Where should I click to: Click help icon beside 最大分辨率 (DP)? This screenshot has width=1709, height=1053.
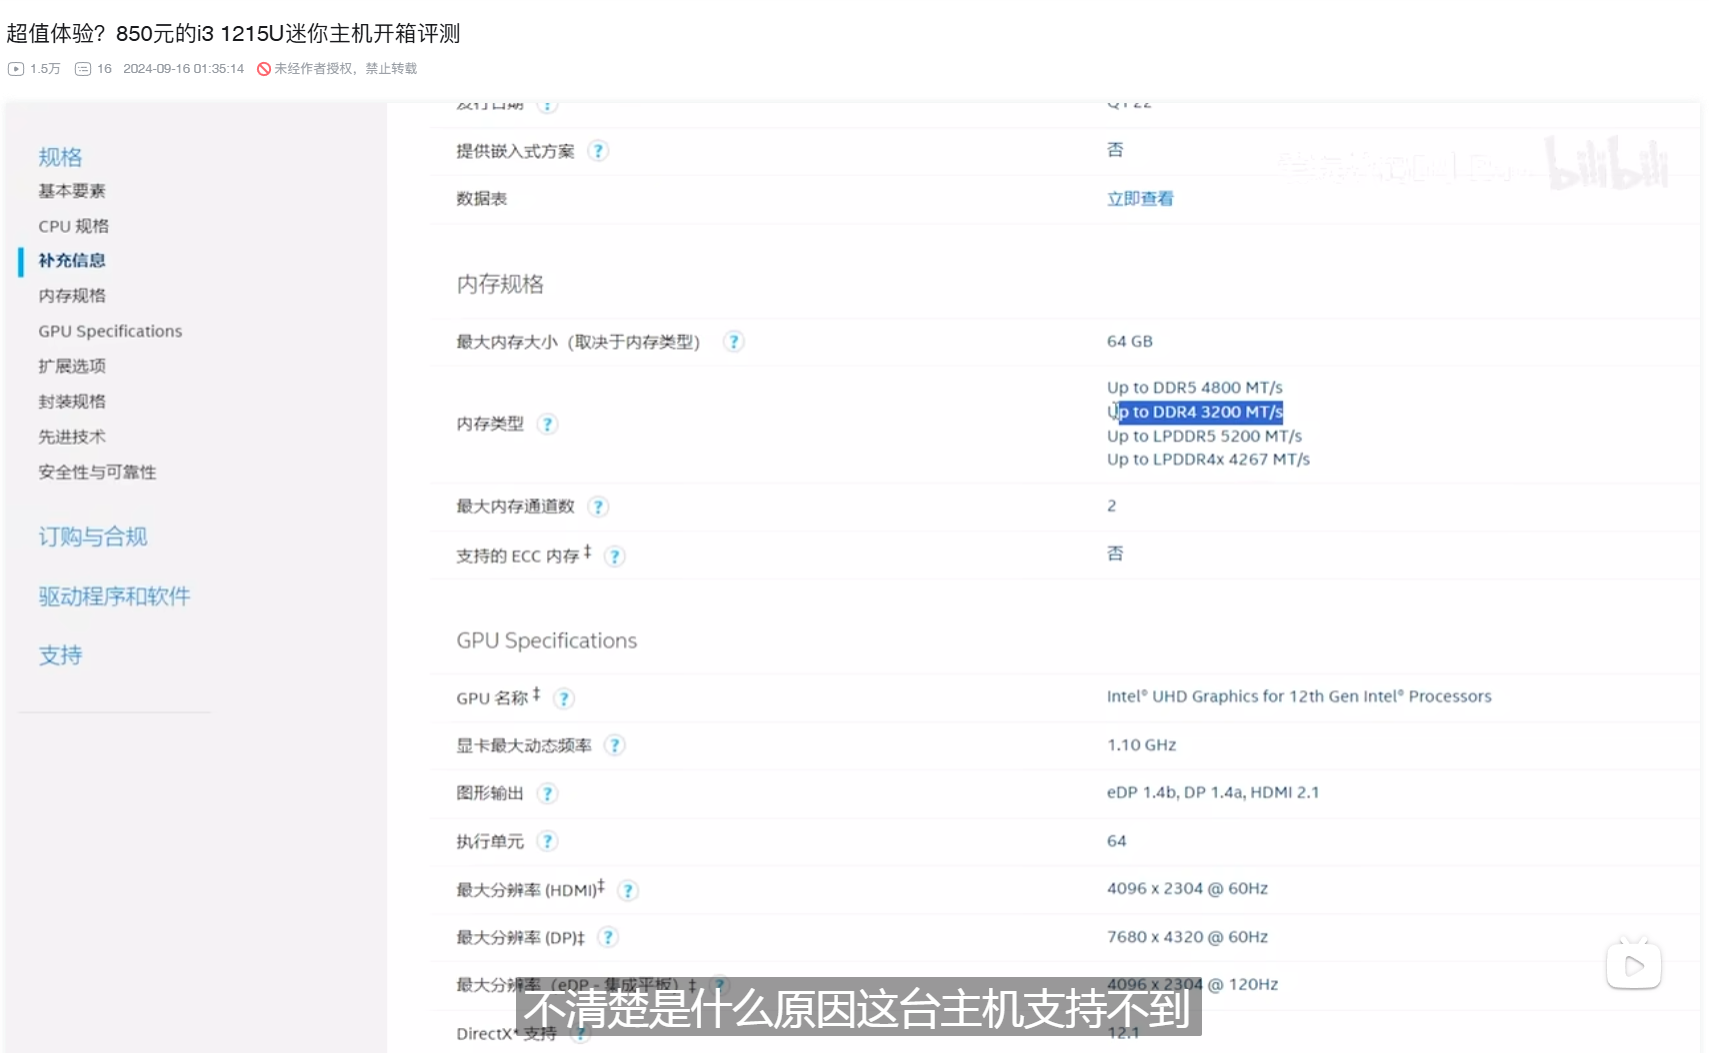click(x=608, y=937)
